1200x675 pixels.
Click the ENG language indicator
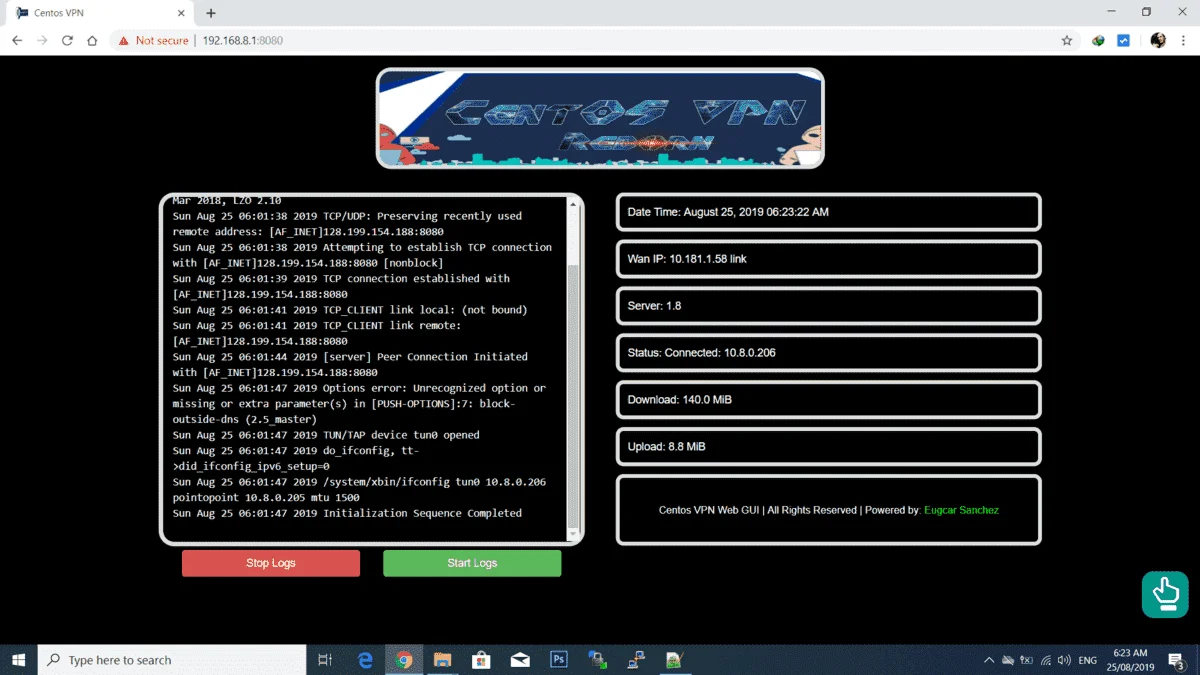point(1088,660)
